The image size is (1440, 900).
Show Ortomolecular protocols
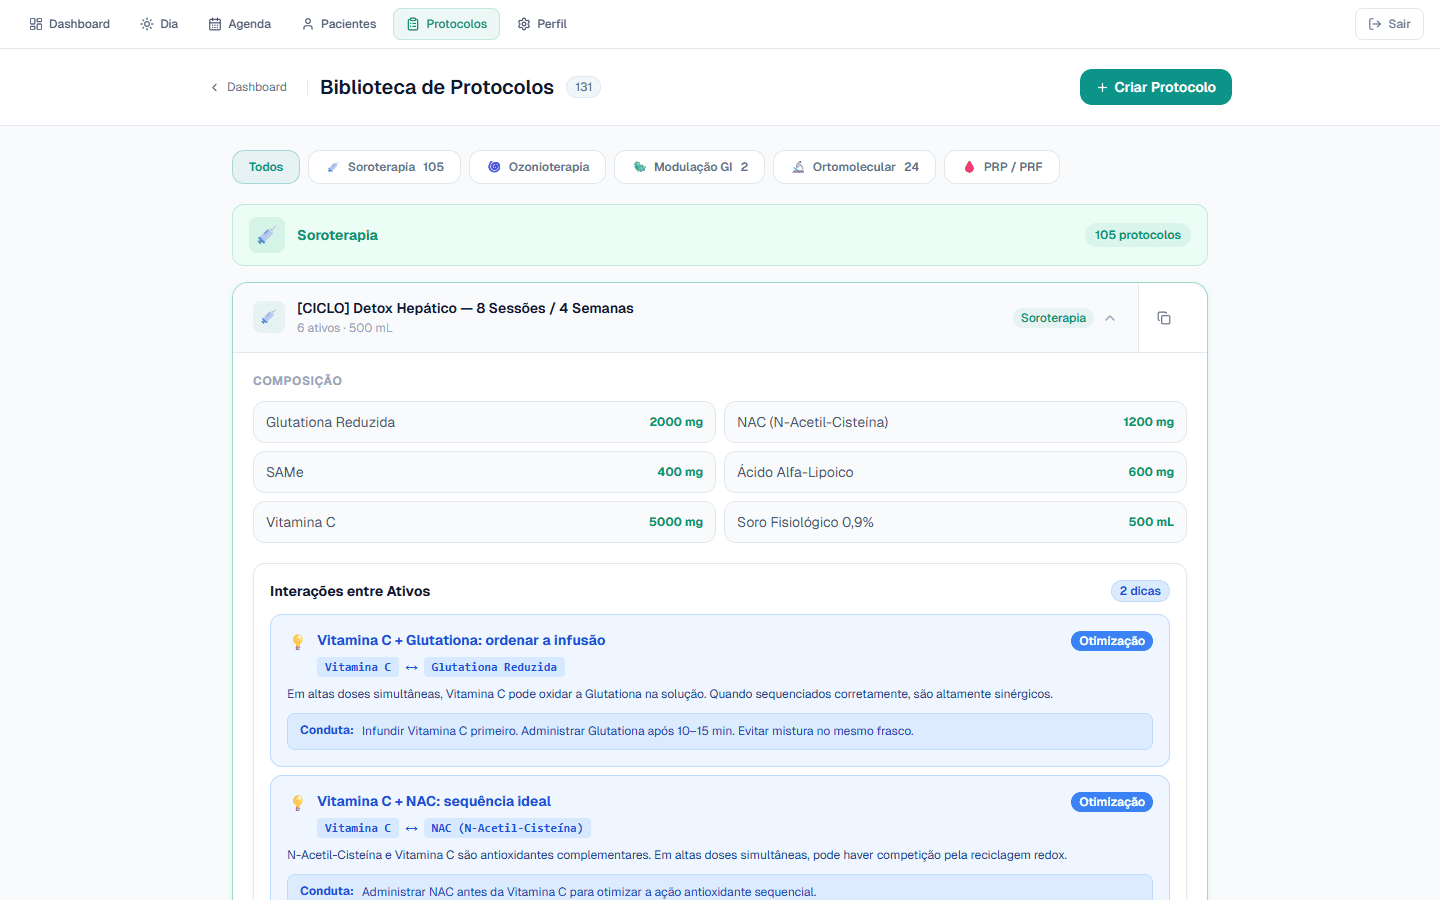(854, 167)
